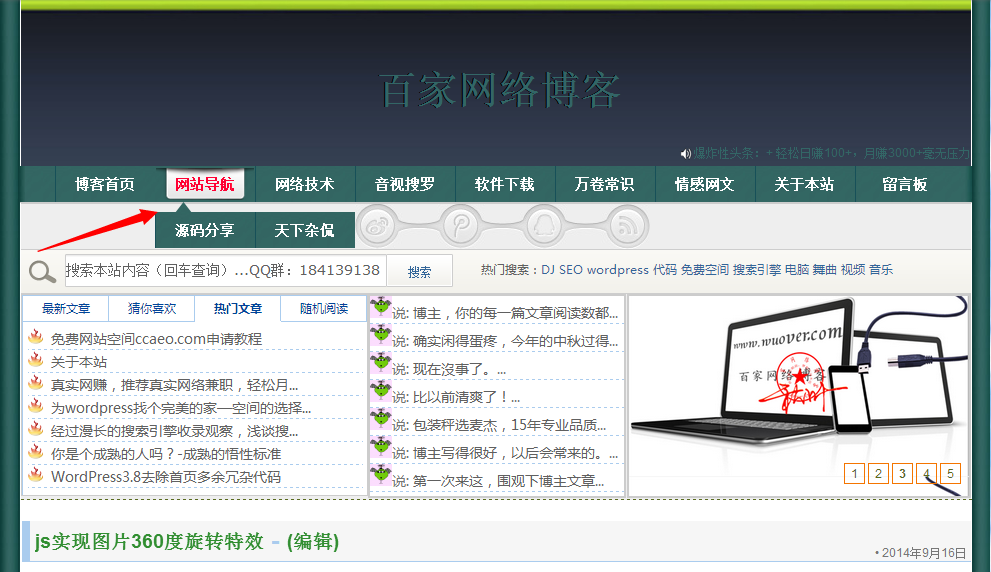This screenshot has width=991, height=572.
Task: Click hot search keyword 音乐
Action: [x=881, y=270]
